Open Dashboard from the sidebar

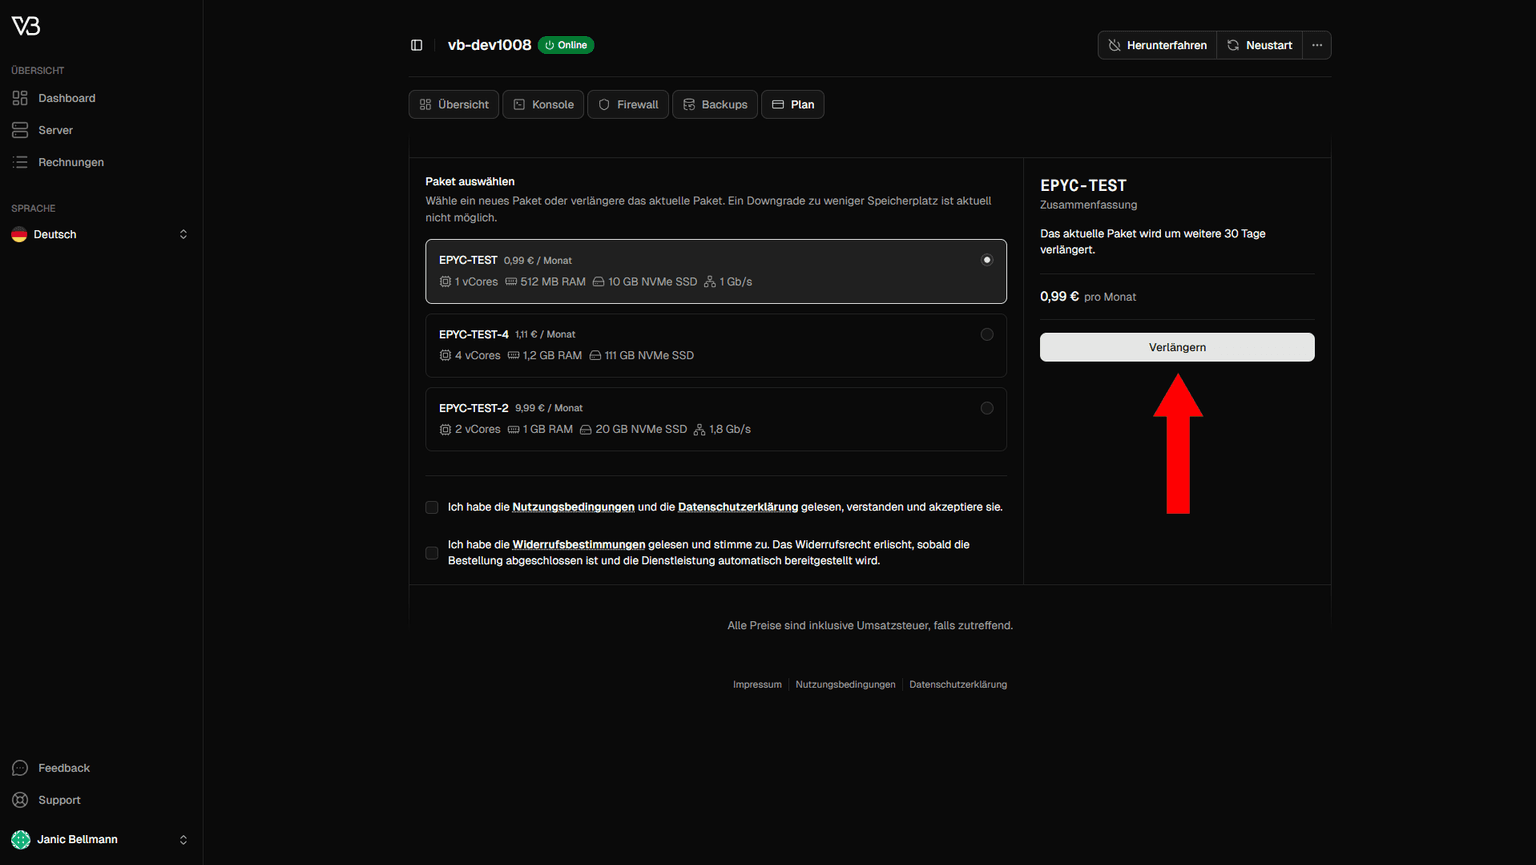(66, 98)
